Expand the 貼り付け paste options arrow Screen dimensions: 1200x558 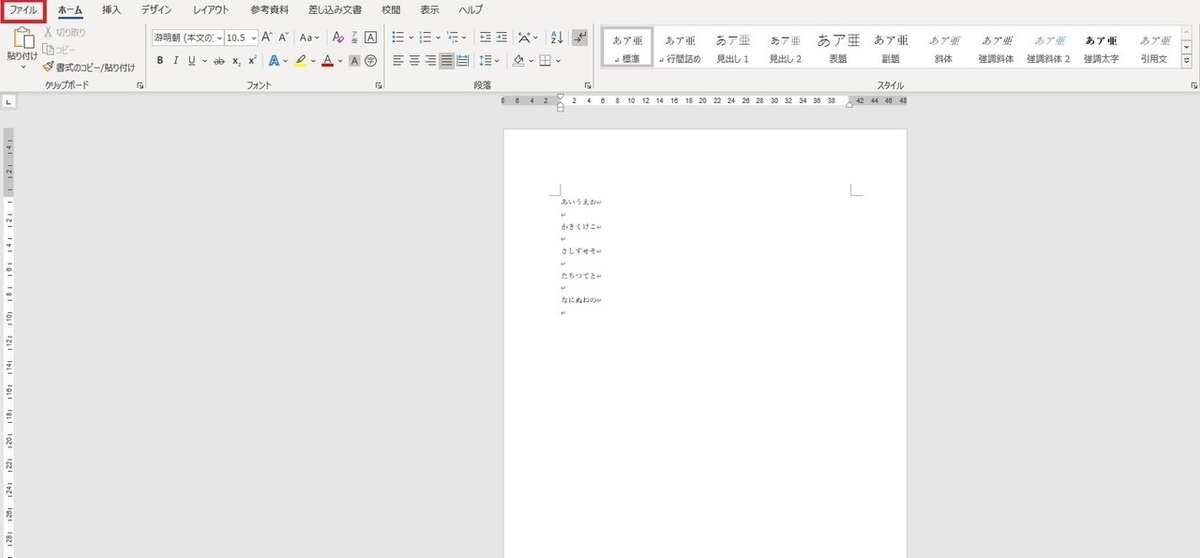pos(23,68)
